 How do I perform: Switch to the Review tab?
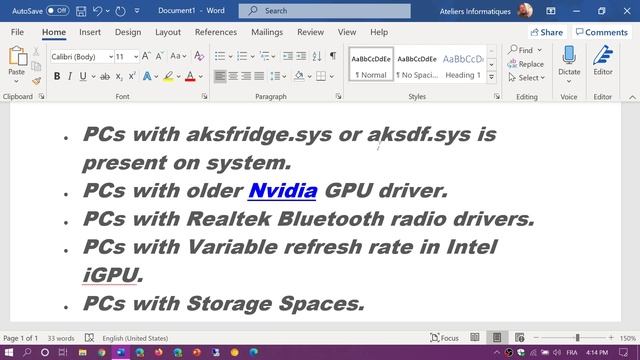310,32
